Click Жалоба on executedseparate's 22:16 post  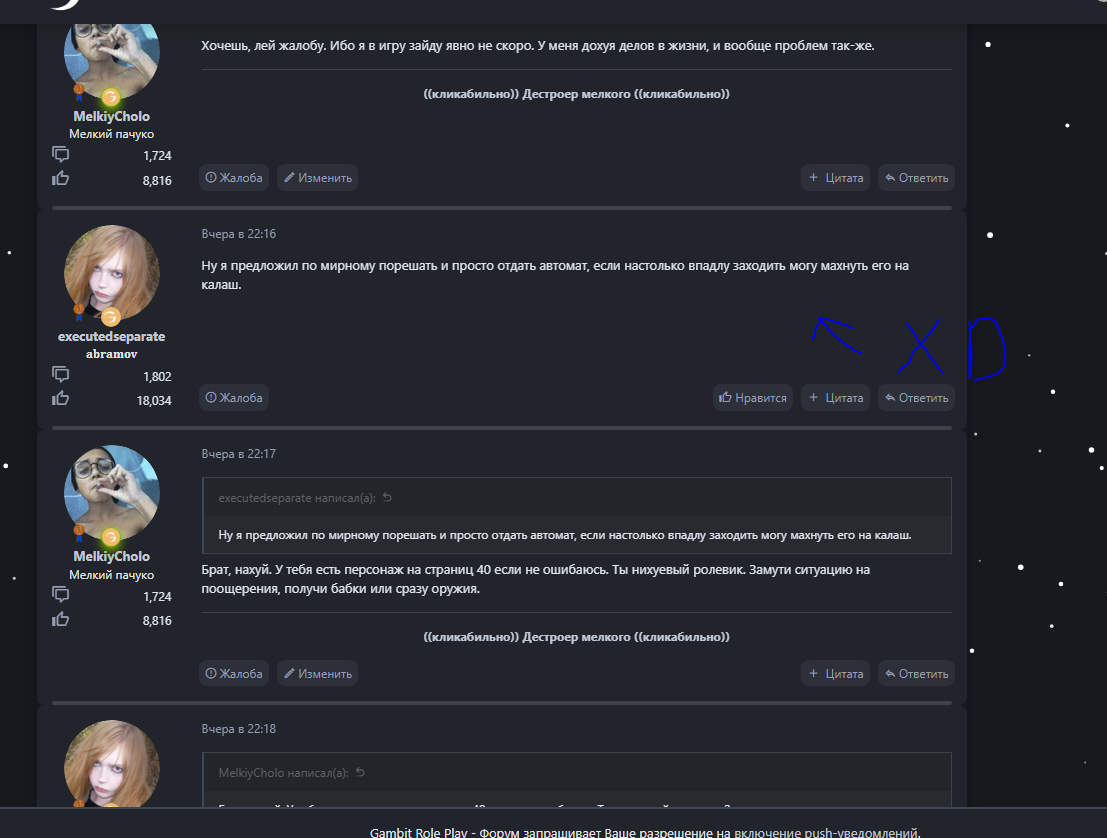234,397
